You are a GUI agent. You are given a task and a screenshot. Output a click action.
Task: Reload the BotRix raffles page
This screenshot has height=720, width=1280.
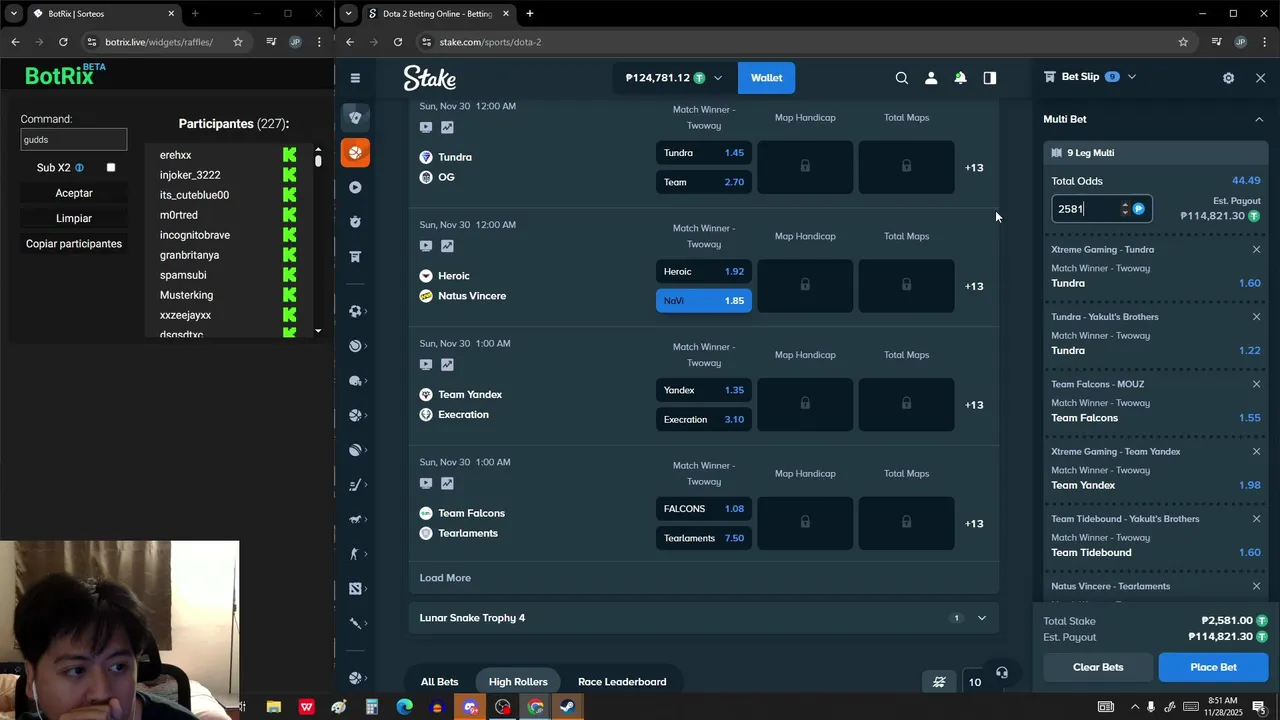pyautogui.click(x=63, y=42)
